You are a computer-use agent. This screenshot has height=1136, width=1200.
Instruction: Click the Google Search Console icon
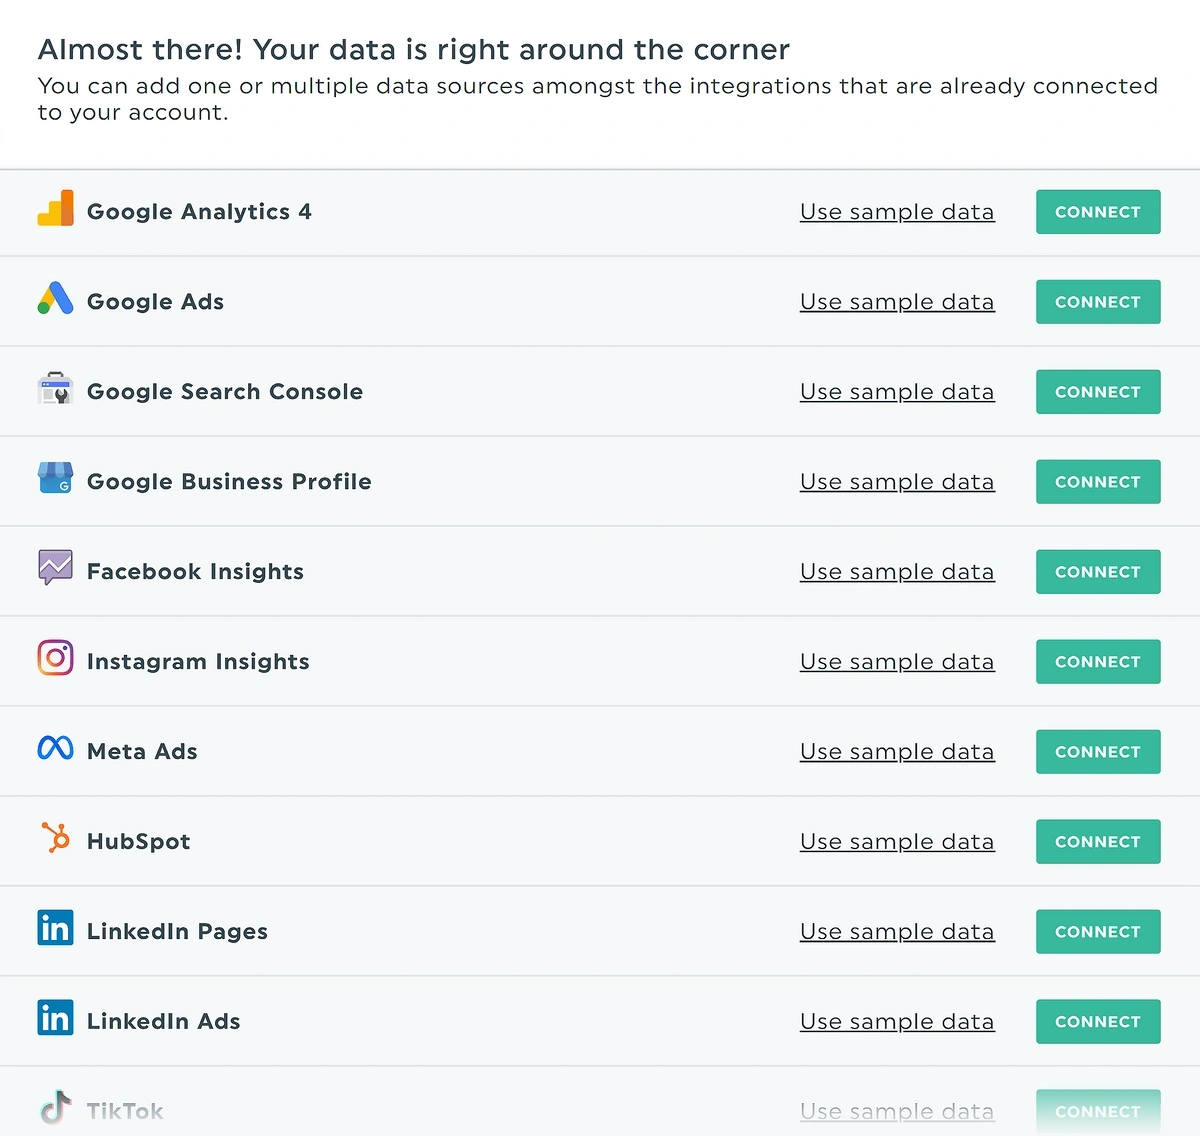[x=55, y=391]
